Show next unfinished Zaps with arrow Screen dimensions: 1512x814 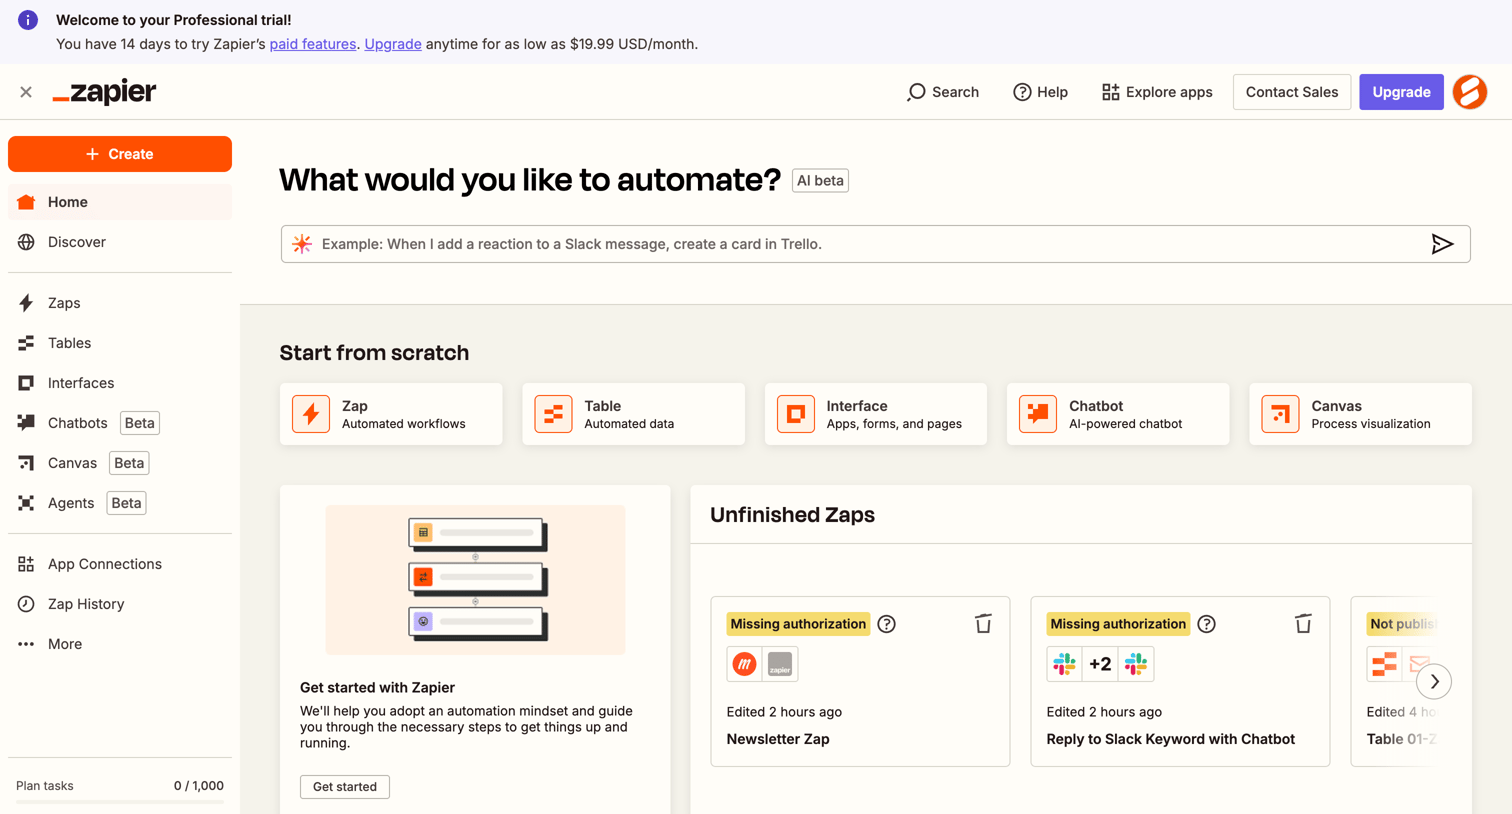(x=1434, y=682)
